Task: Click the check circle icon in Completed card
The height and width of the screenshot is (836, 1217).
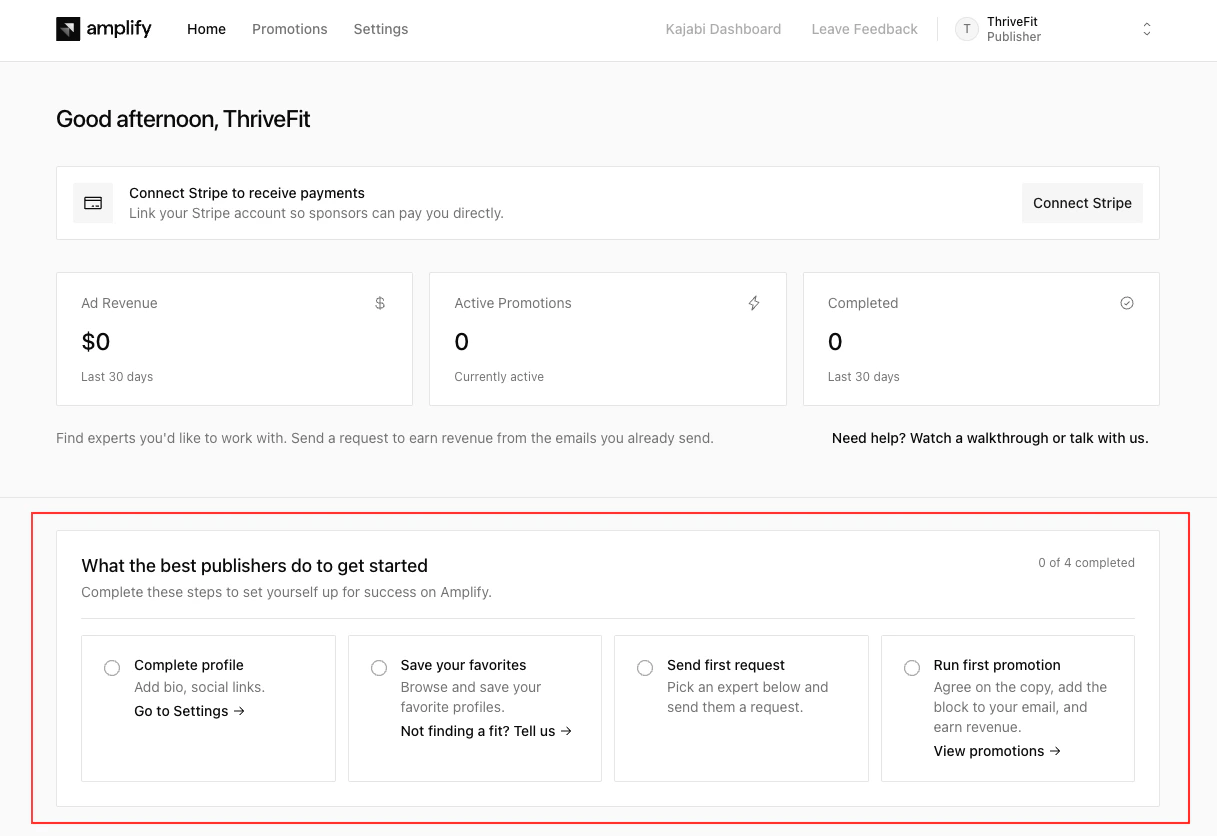Action: 1127,303
